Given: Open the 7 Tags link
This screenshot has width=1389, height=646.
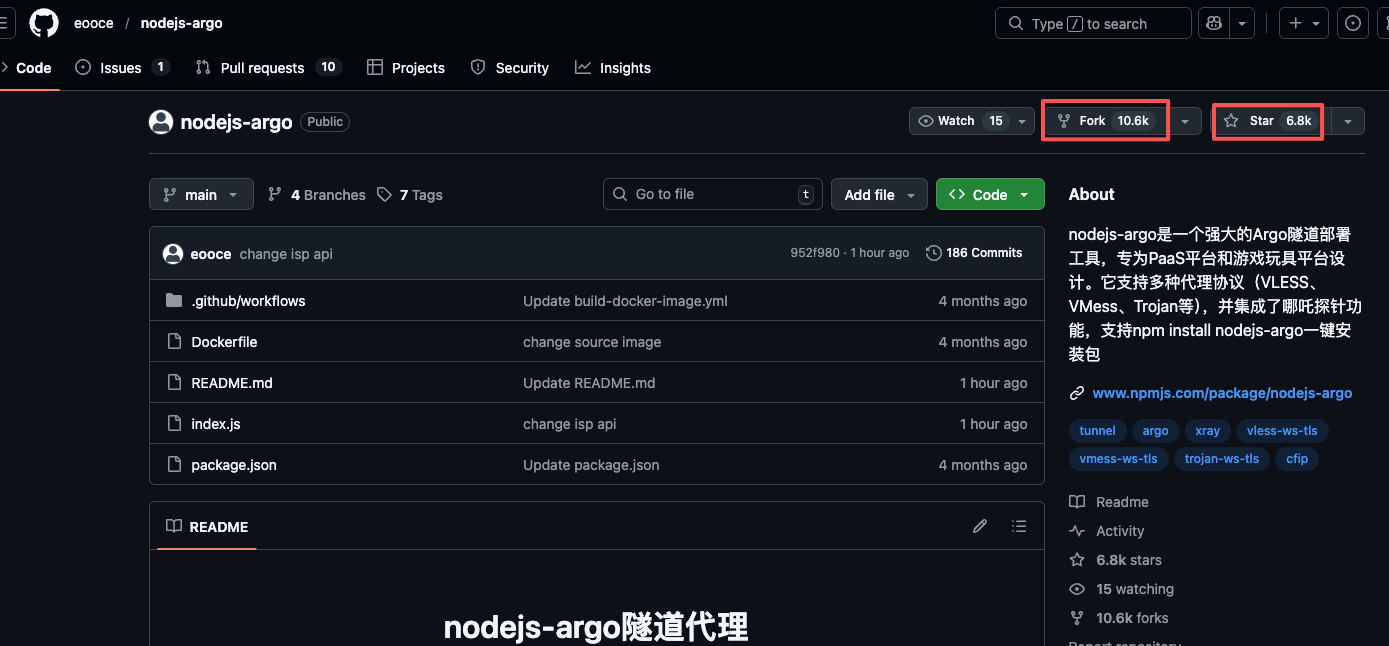Looking at the screenshot, I should pyautogui.click(x=410, y=195).
